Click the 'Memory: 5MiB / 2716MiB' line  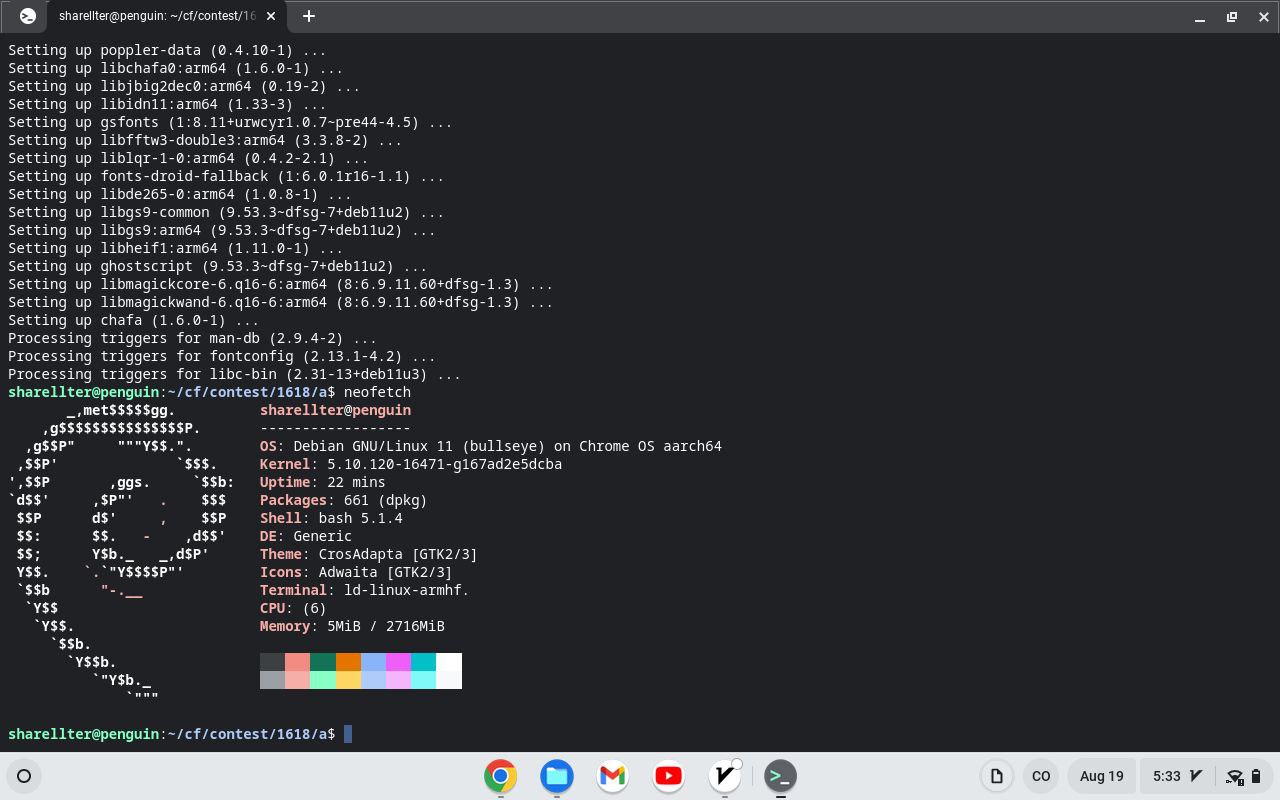pyautogui.click(x=352, y=626)
